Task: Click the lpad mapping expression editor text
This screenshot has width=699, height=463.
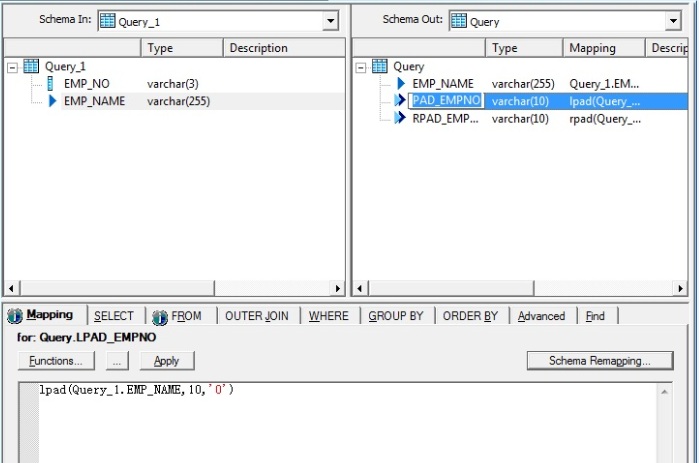Action: click(x=136, y=390)
